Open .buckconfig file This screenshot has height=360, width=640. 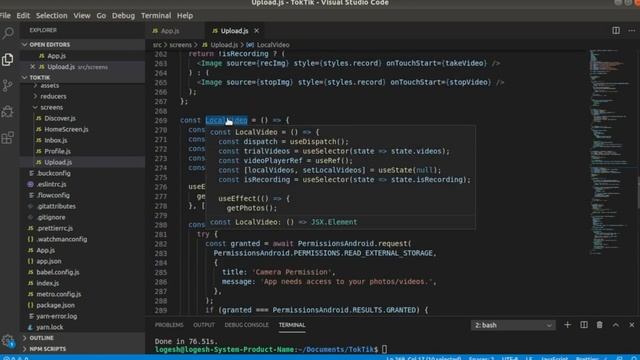coord(83,173)
